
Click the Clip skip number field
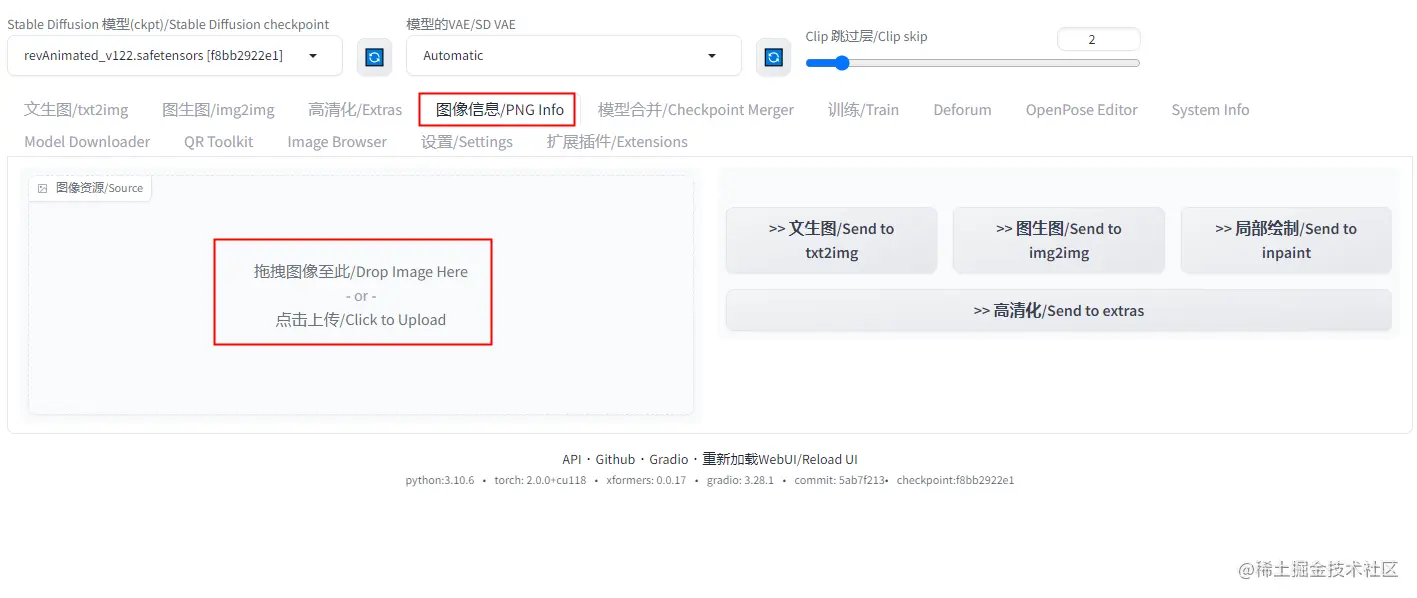1098,39
